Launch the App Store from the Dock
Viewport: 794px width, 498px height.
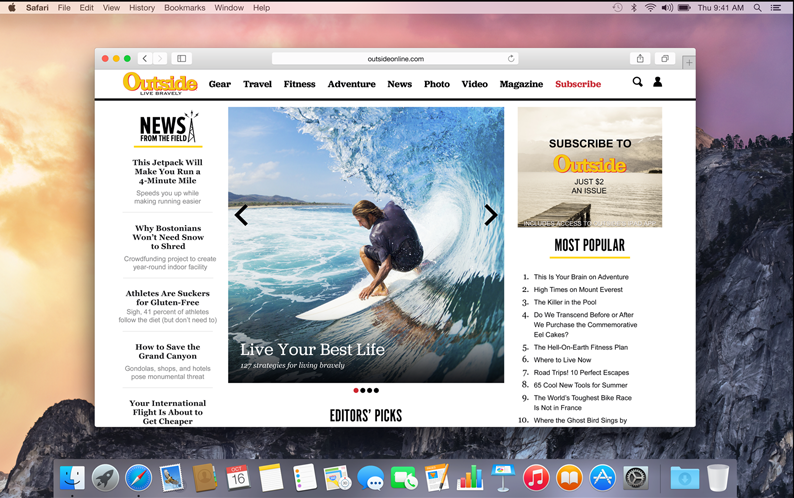click(602, 478)
